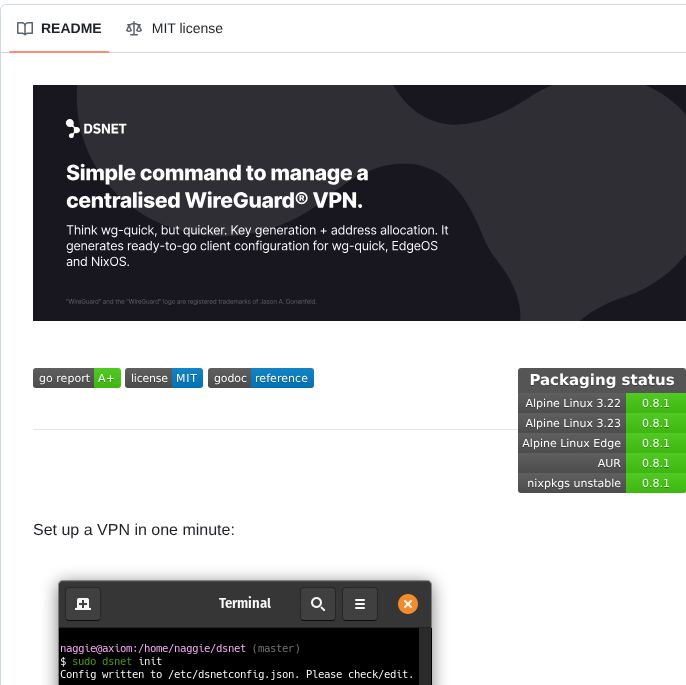The image size is (686, 685).
Task: Select the AUR packaging row
Action: [602, 463]
